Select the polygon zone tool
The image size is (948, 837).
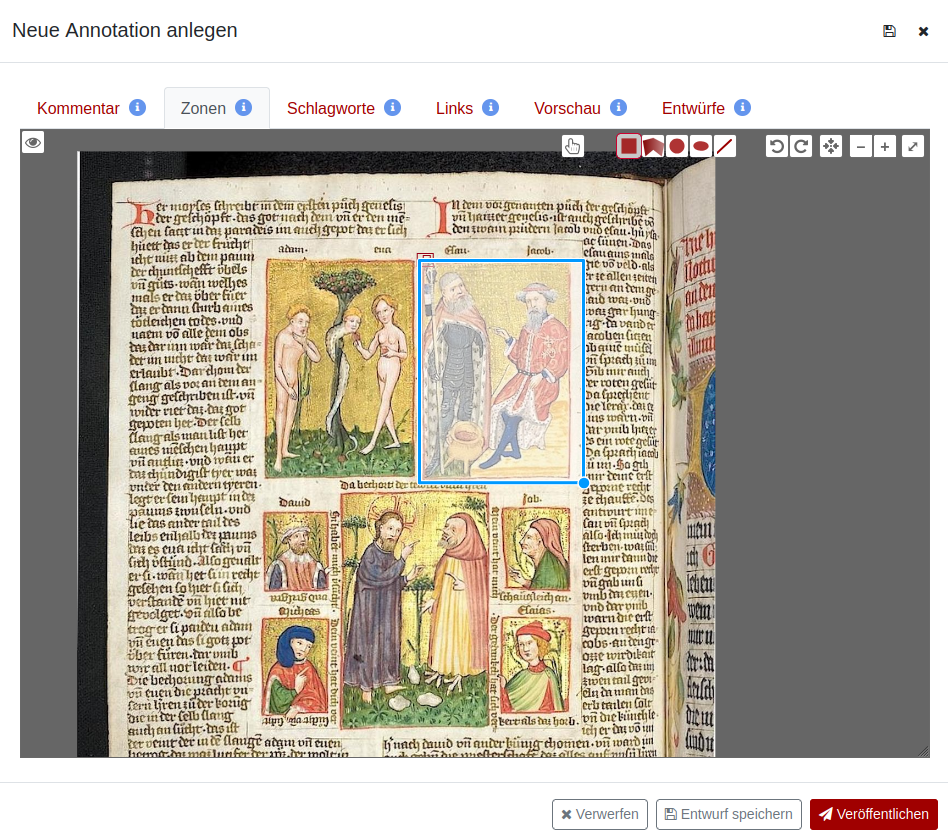(x=653, y=146)
